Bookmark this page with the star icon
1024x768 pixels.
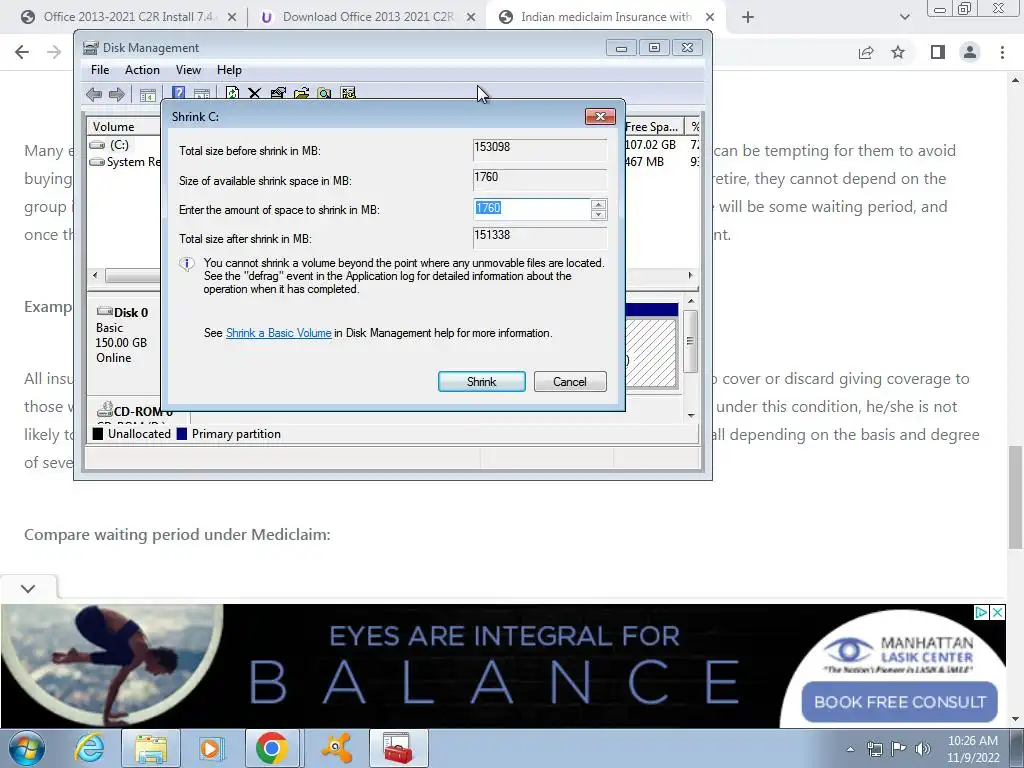click(x=898, y=52)
